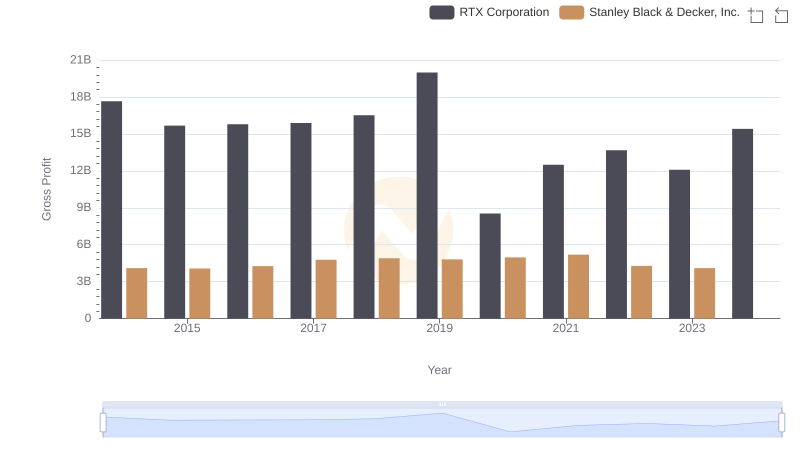Click the Gross Profit axis title
Viewport: 800px width, 461px height.
46,189
